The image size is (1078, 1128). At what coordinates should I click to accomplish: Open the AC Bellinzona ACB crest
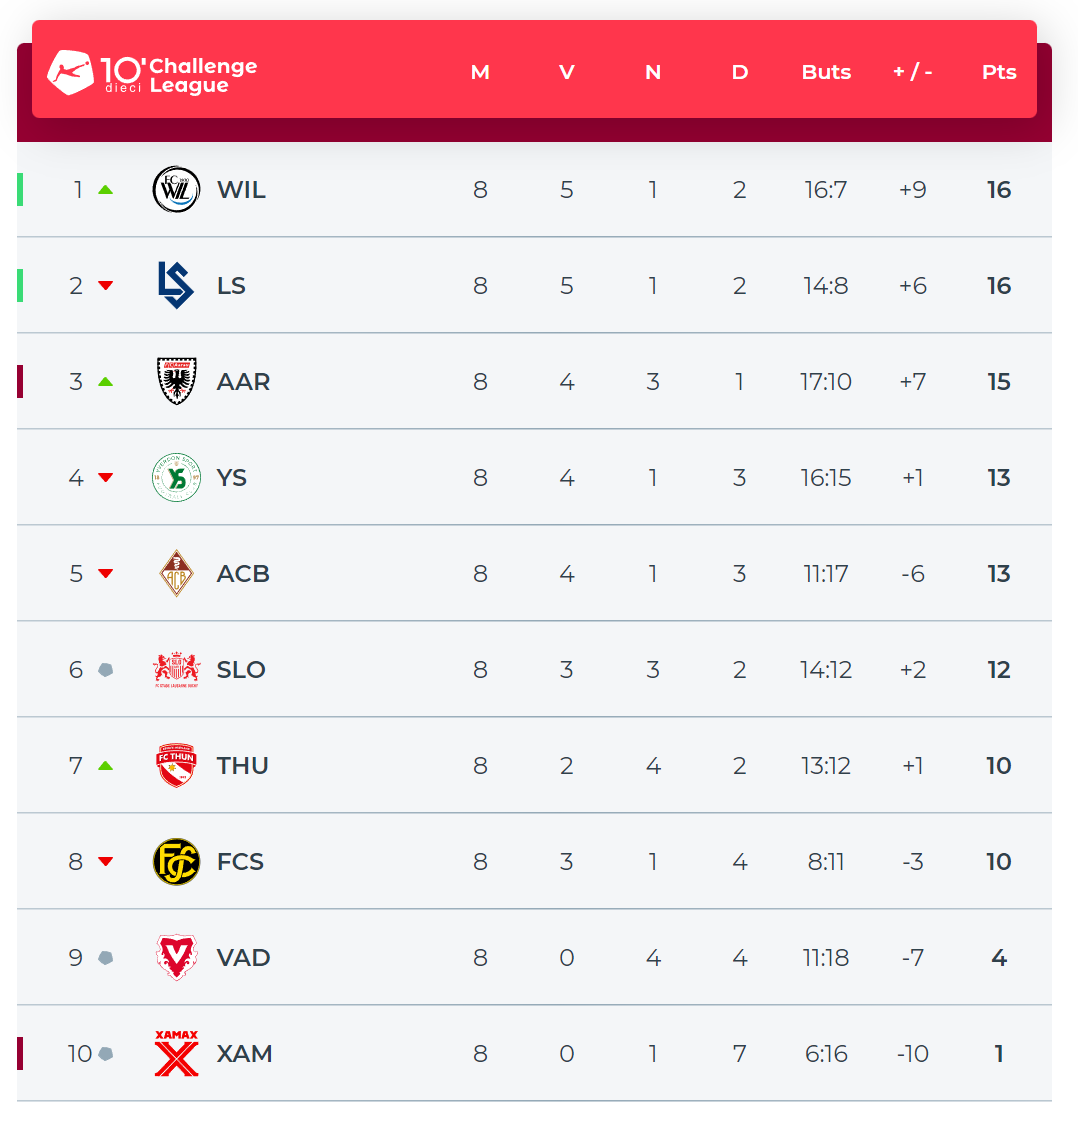point(176,573)
